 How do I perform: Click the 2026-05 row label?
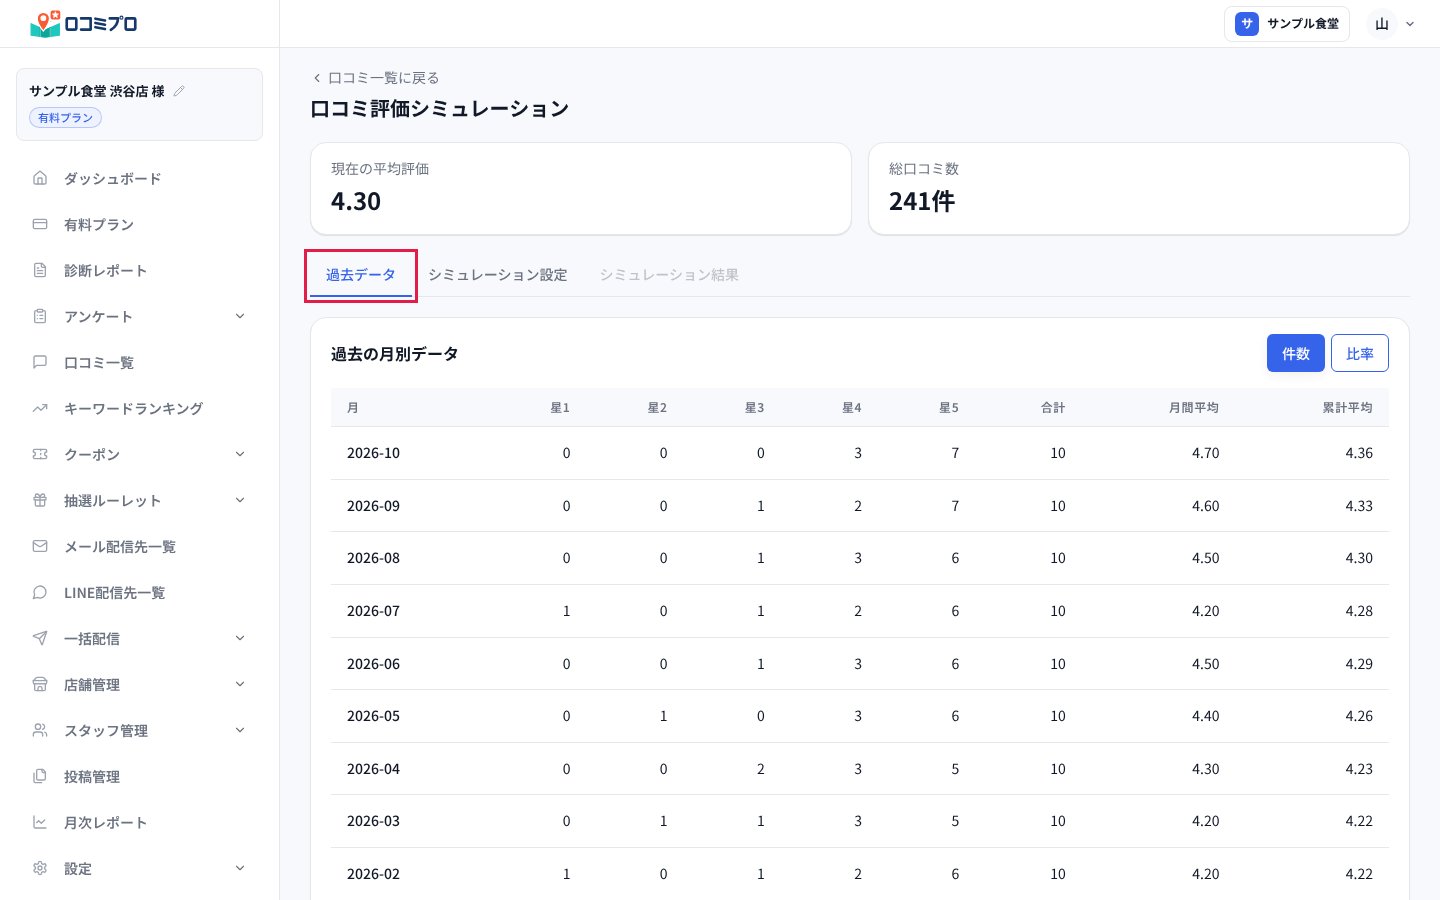coord(373,716)
